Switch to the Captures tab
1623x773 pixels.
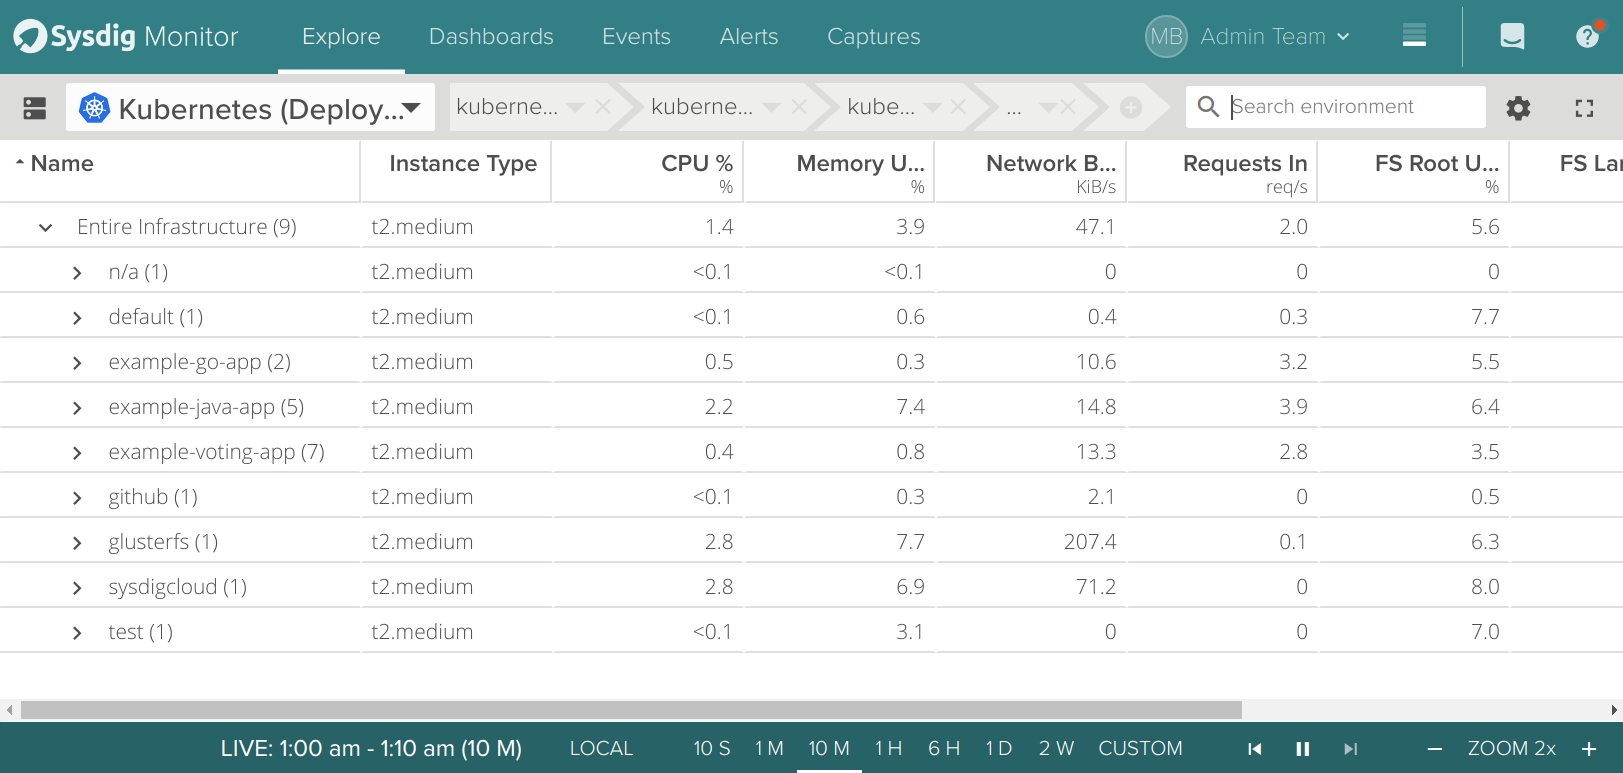[874, 37]
